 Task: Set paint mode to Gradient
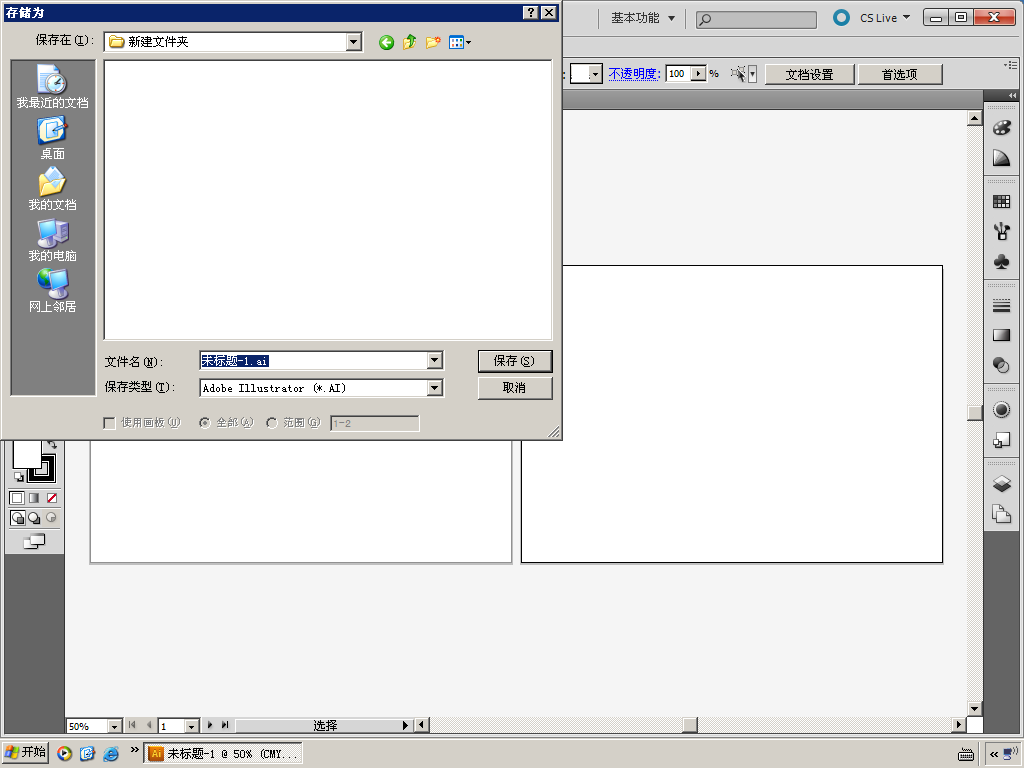34,498
